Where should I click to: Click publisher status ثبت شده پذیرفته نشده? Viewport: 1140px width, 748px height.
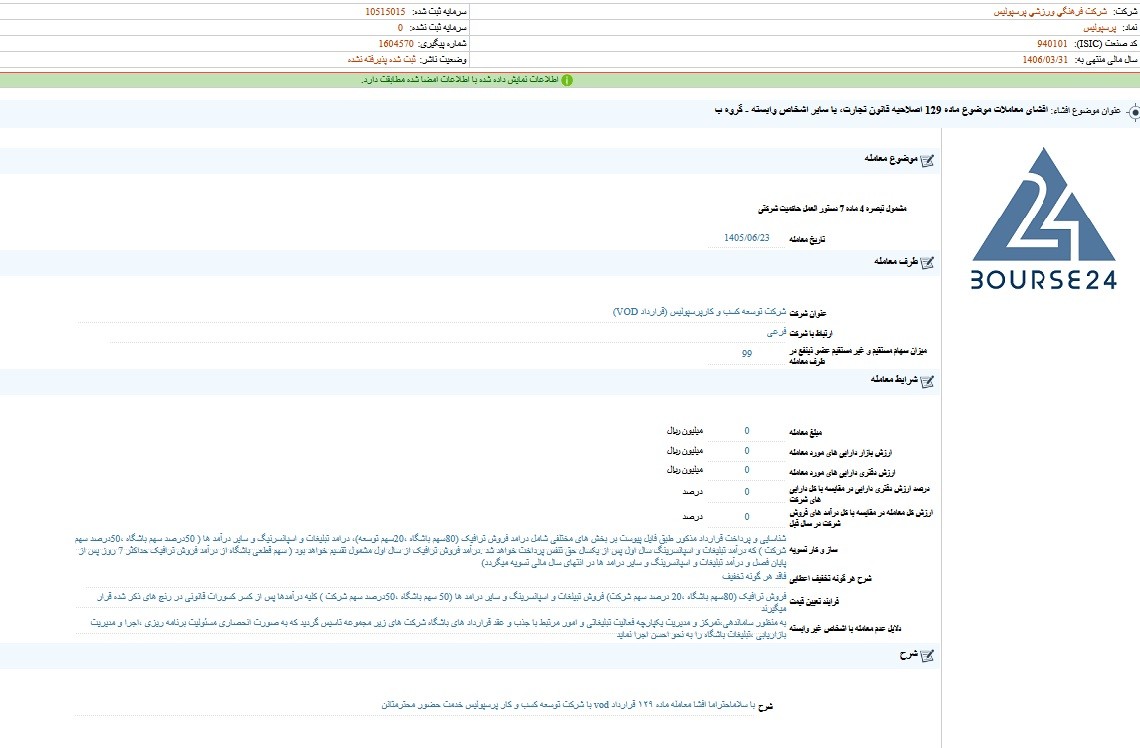point(382,60)
